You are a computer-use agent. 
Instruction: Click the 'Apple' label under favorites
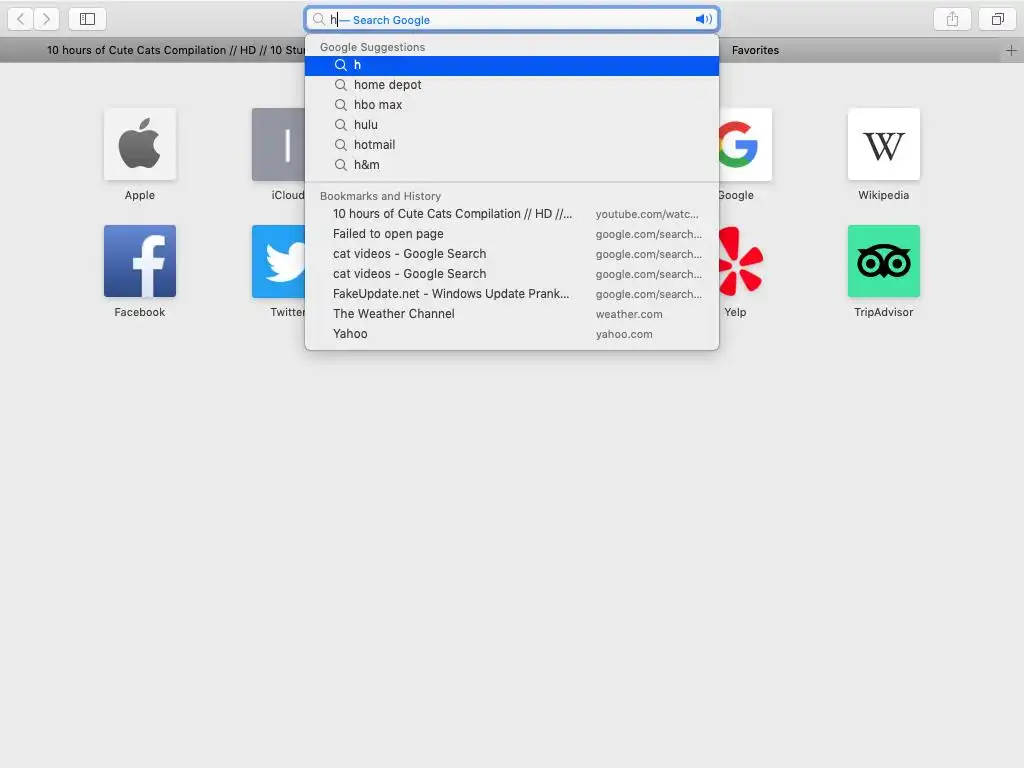(x=140, y=195)
